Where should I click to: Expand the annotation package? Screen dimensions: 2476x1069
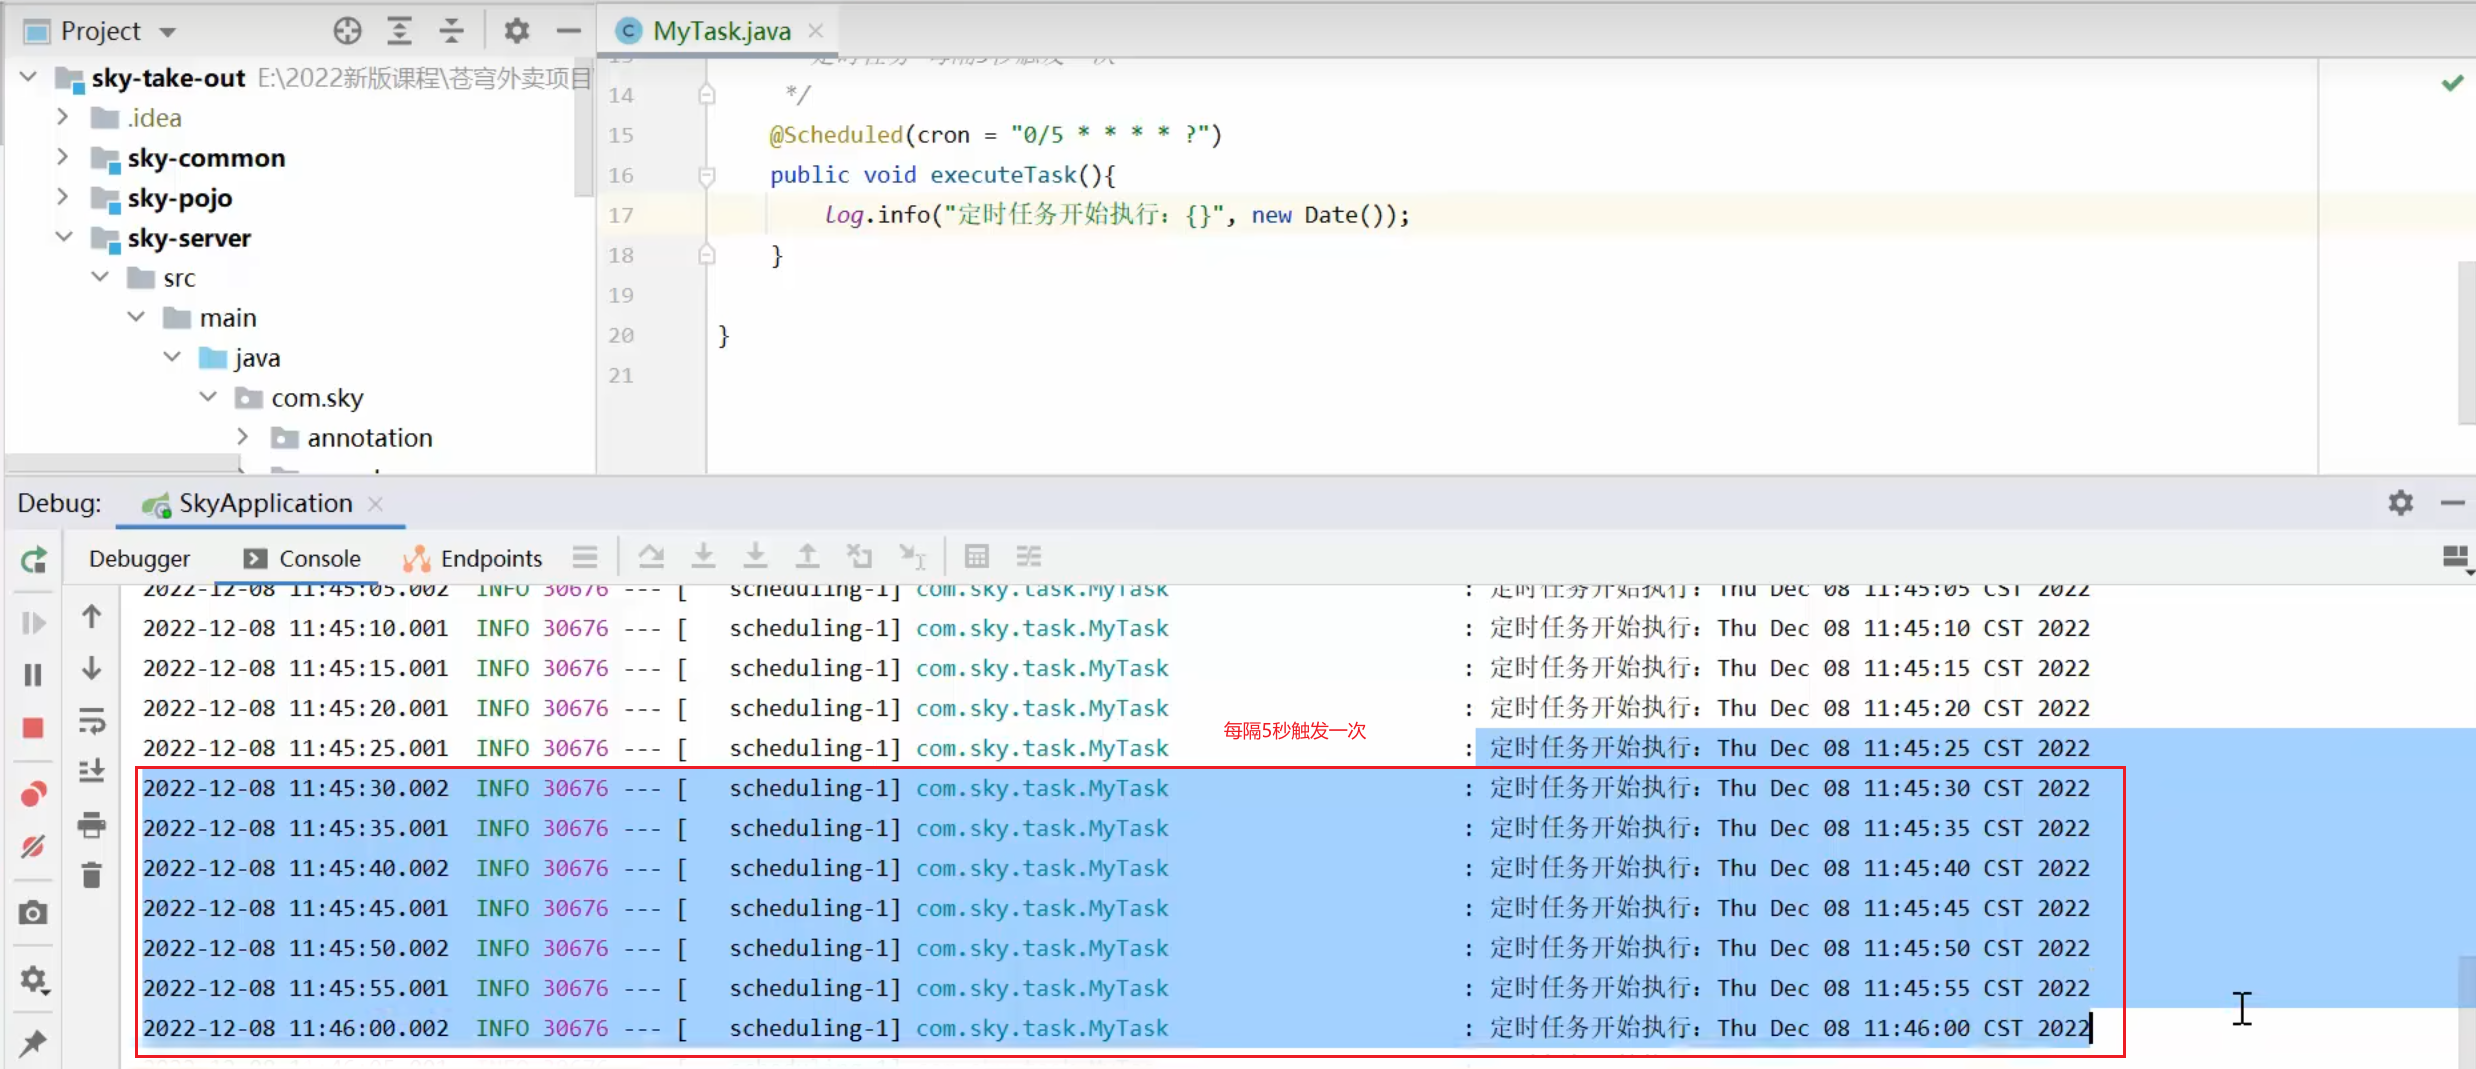coord(242,437)
